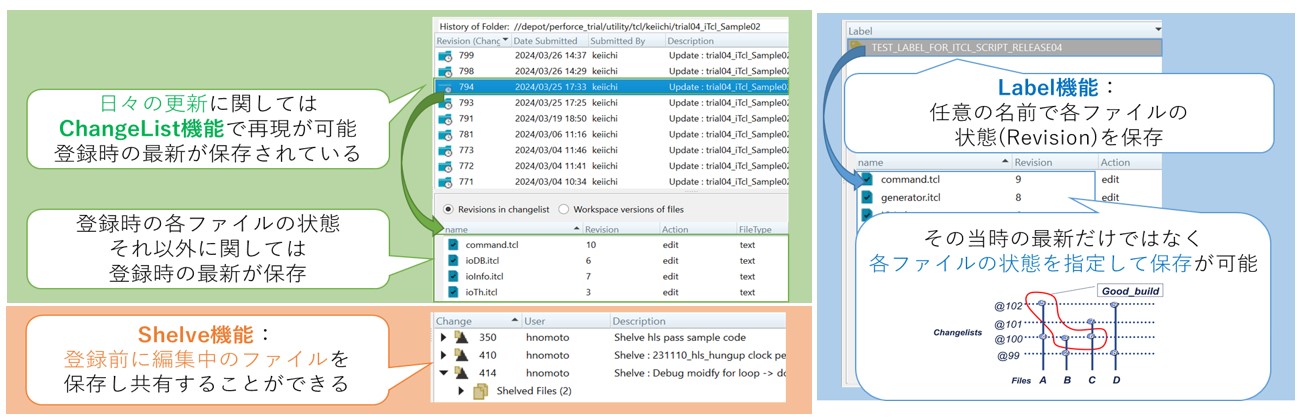Select revision row dated 2024/03/25 17:33

pos(611,88)
